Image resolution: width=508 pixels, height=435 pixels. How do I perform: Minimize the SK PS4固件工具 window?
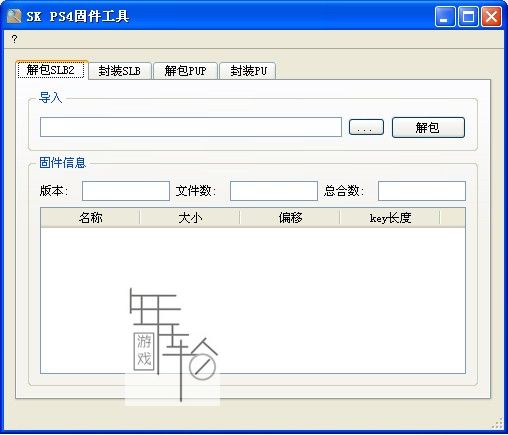point(445,16)
